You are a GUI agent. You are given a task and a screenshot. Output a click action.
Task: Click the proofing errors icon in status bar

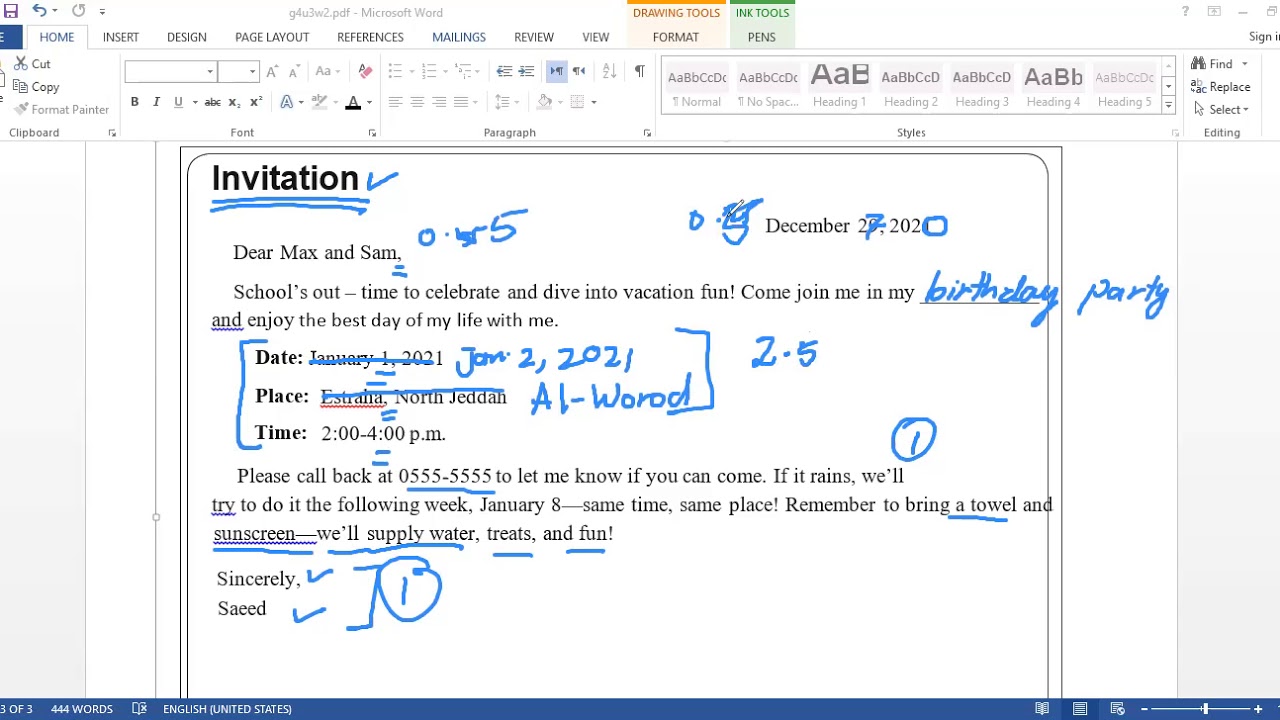[x=141, y=709]
